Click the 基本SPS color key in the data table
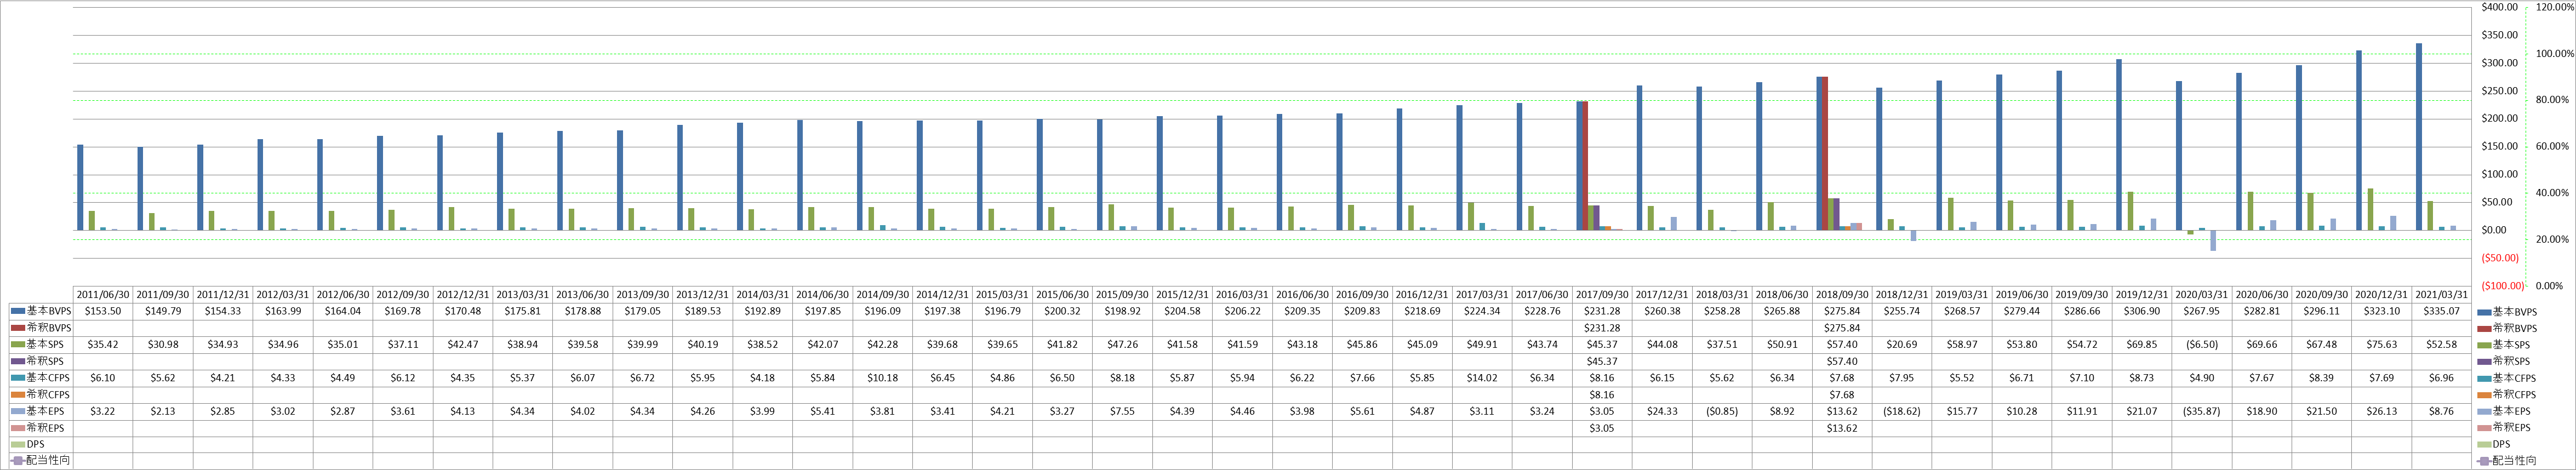The height and width of the screenshot is (470, 2576). click(x=18, y=345)
